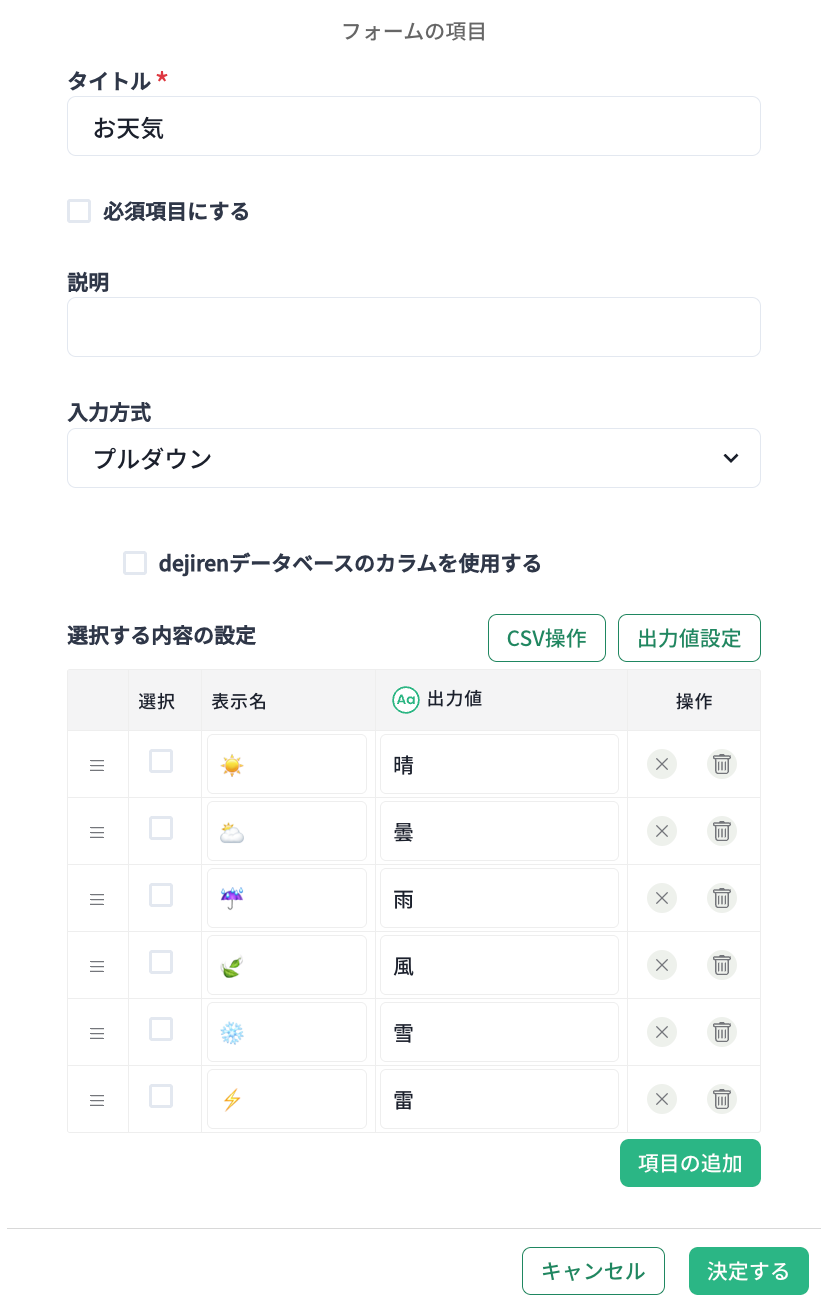This screenshot has width=824, height=1304.
Task: Open 出力値設定 settings
Action: pyautogui.click(x=689, y=638)
